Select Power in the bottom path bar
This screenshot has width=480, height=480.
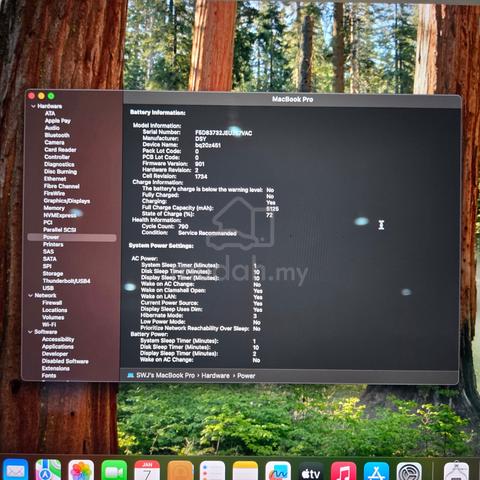click(246, 376)
